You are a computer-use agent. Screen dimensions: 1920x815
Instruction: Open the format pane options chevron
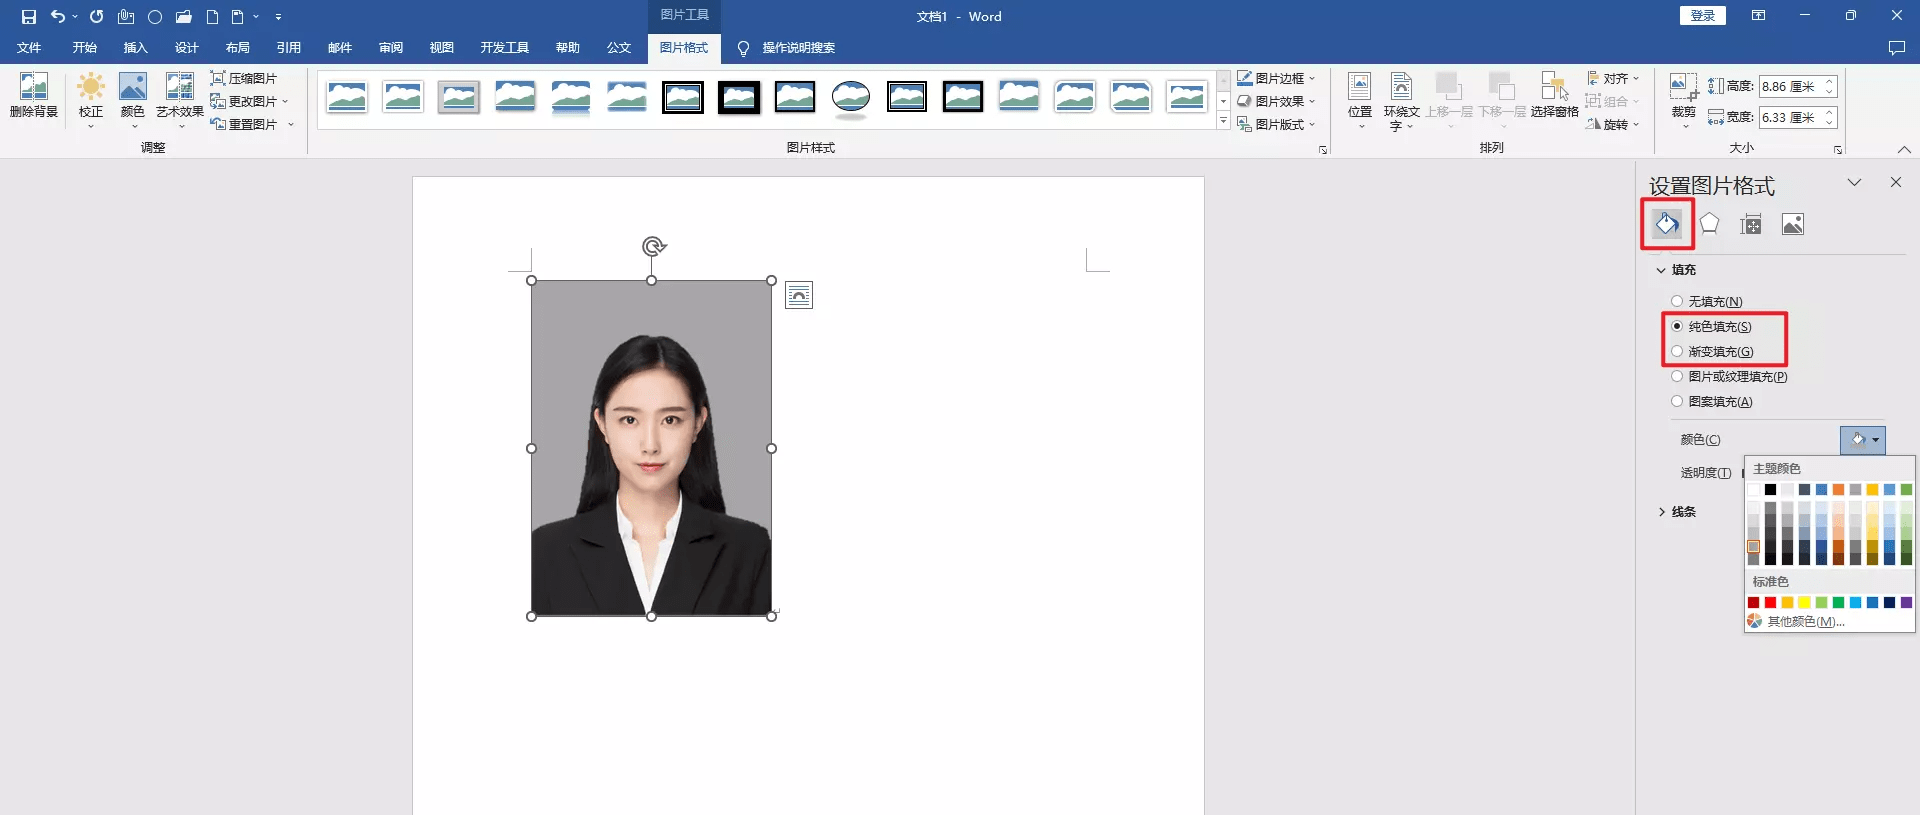click(x=1854, y=182)
